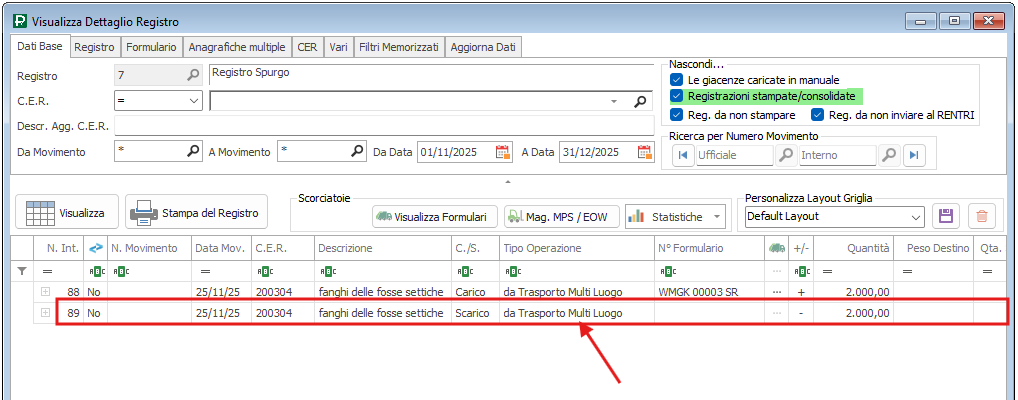Jump to first movement arrow button

683,155
